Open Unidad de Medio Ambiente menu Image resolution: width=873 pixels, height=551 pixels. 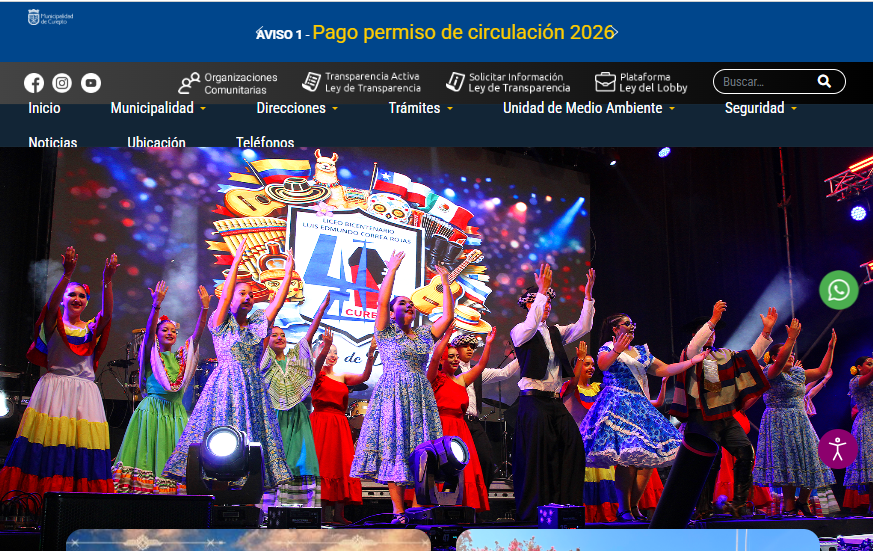pos(582,108)
